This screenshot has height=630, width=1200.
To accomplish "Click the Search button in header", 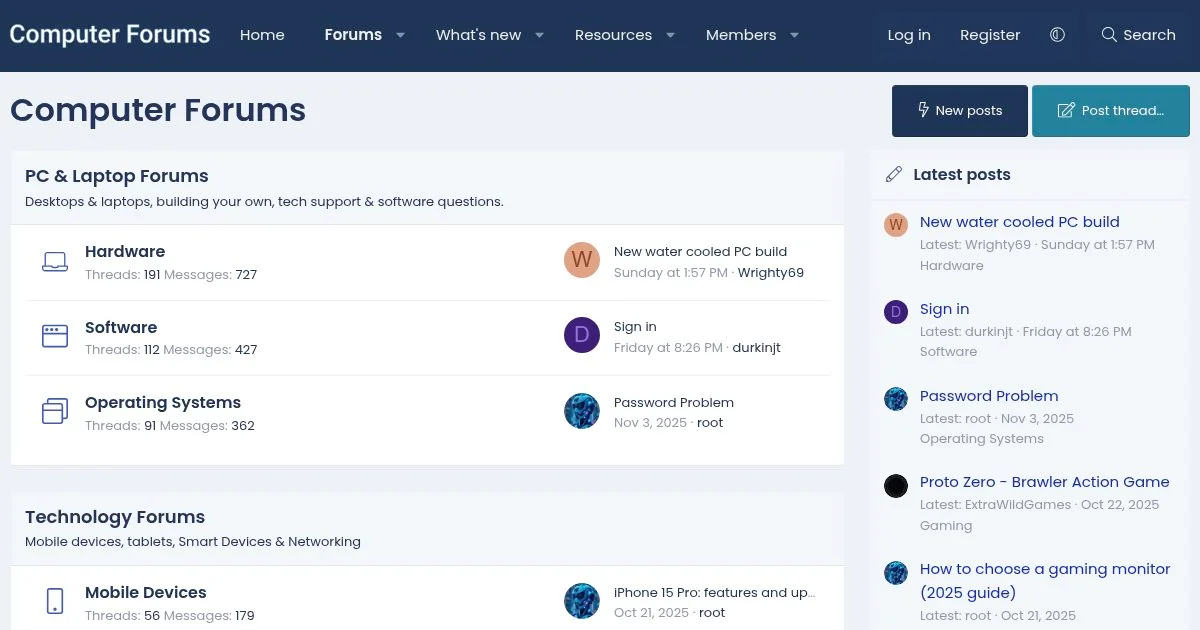I will point(1138,35).
